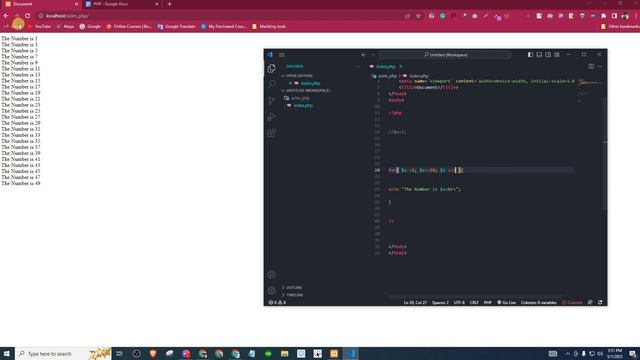
Task: Open a new browser tab
Action: tap(169, 4)
